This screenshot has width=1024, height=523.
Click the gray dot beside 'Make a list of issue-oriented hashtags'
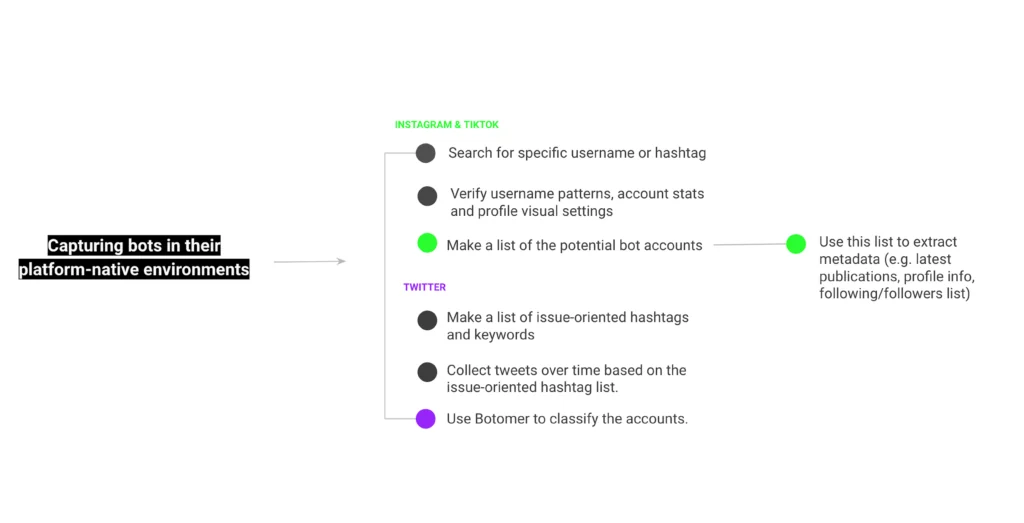pyautogui.click(x=427, y=320)
